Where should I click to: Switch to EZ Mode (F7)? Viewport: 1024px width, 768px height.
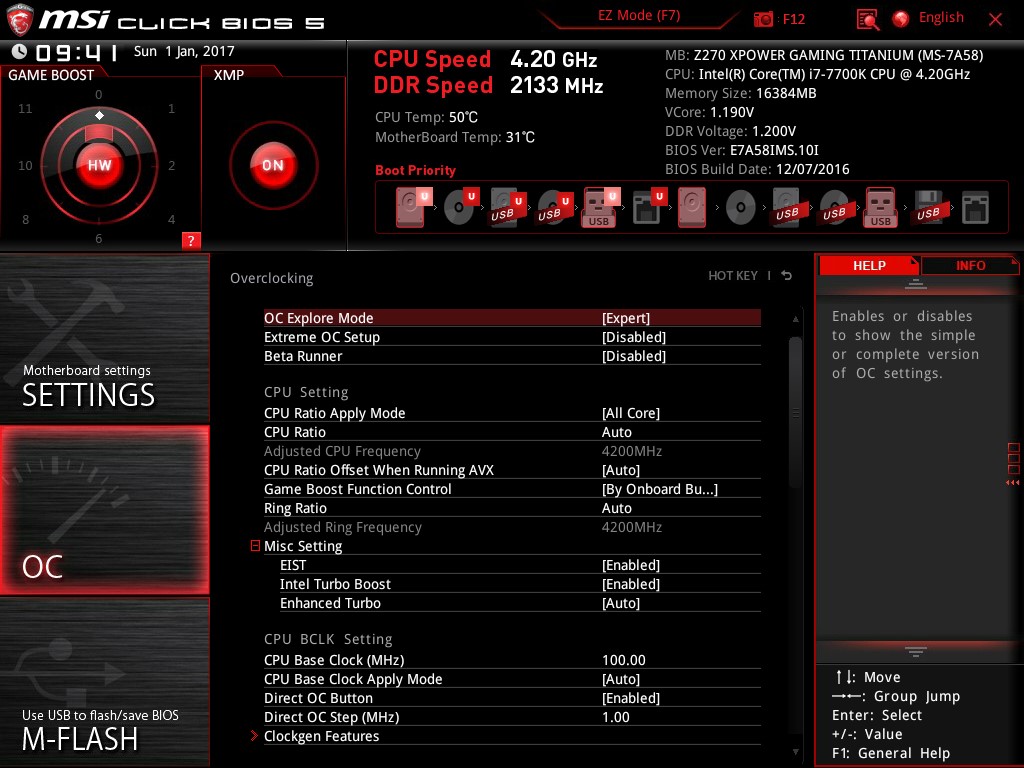640,16
